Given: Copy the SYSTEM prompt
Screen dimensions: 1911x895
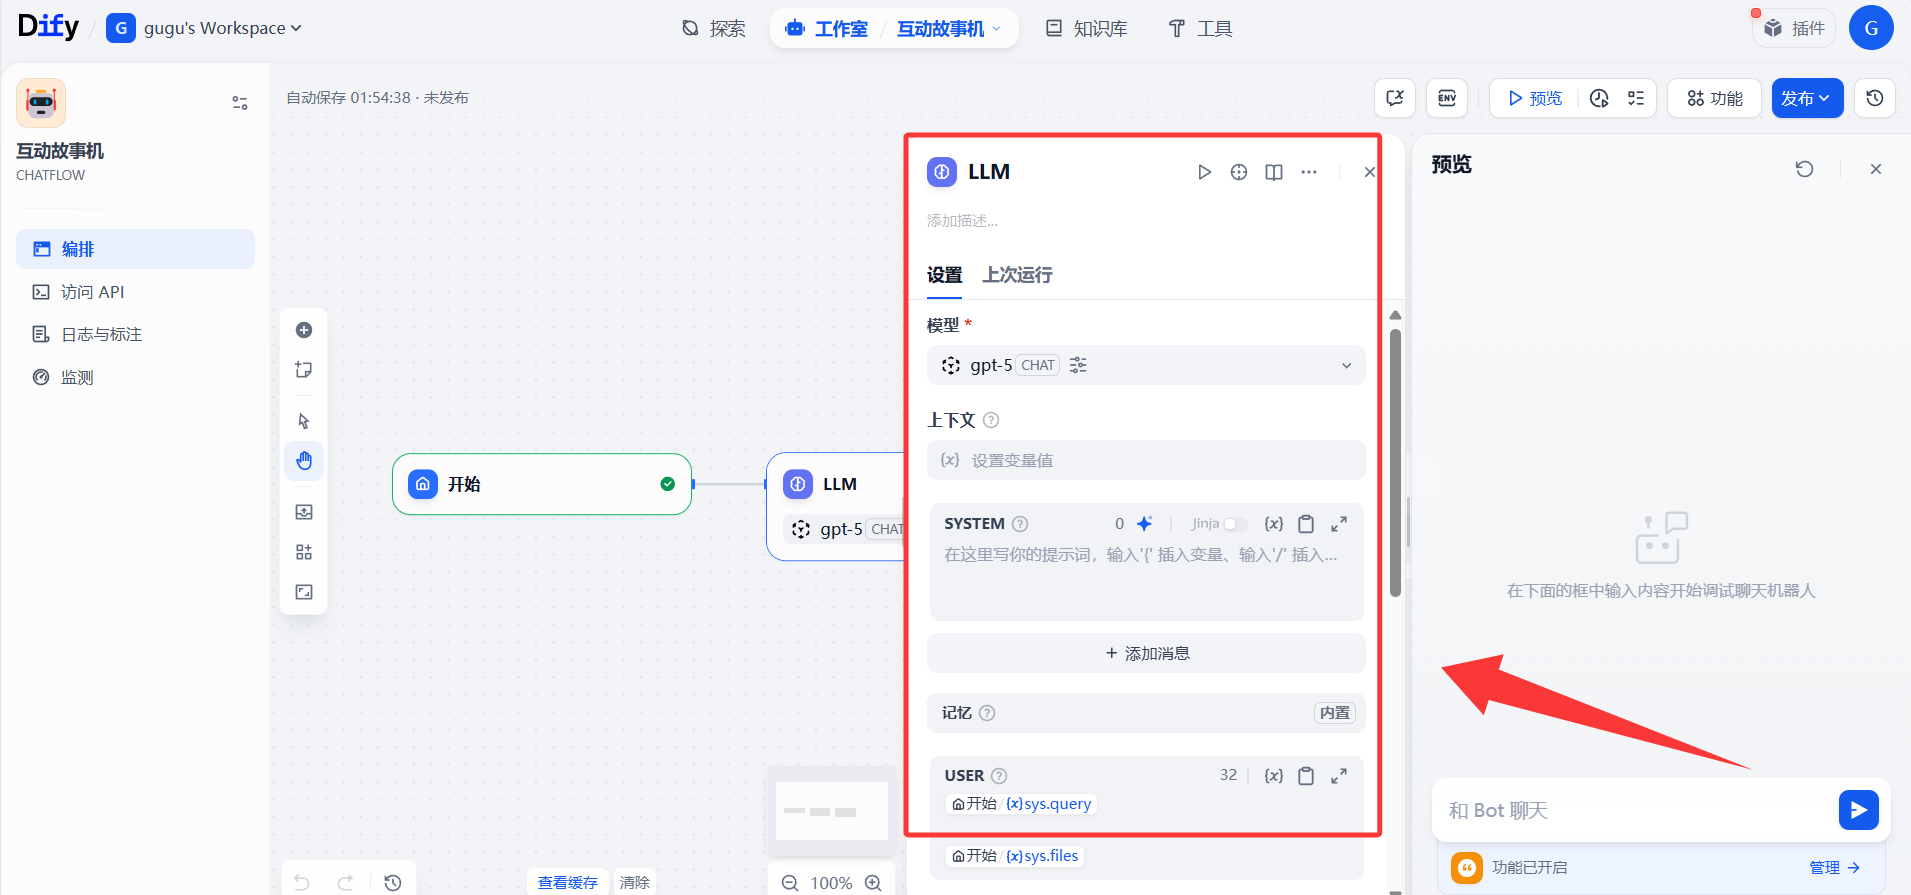Looking at the screenshot, I should point(1306,524).
